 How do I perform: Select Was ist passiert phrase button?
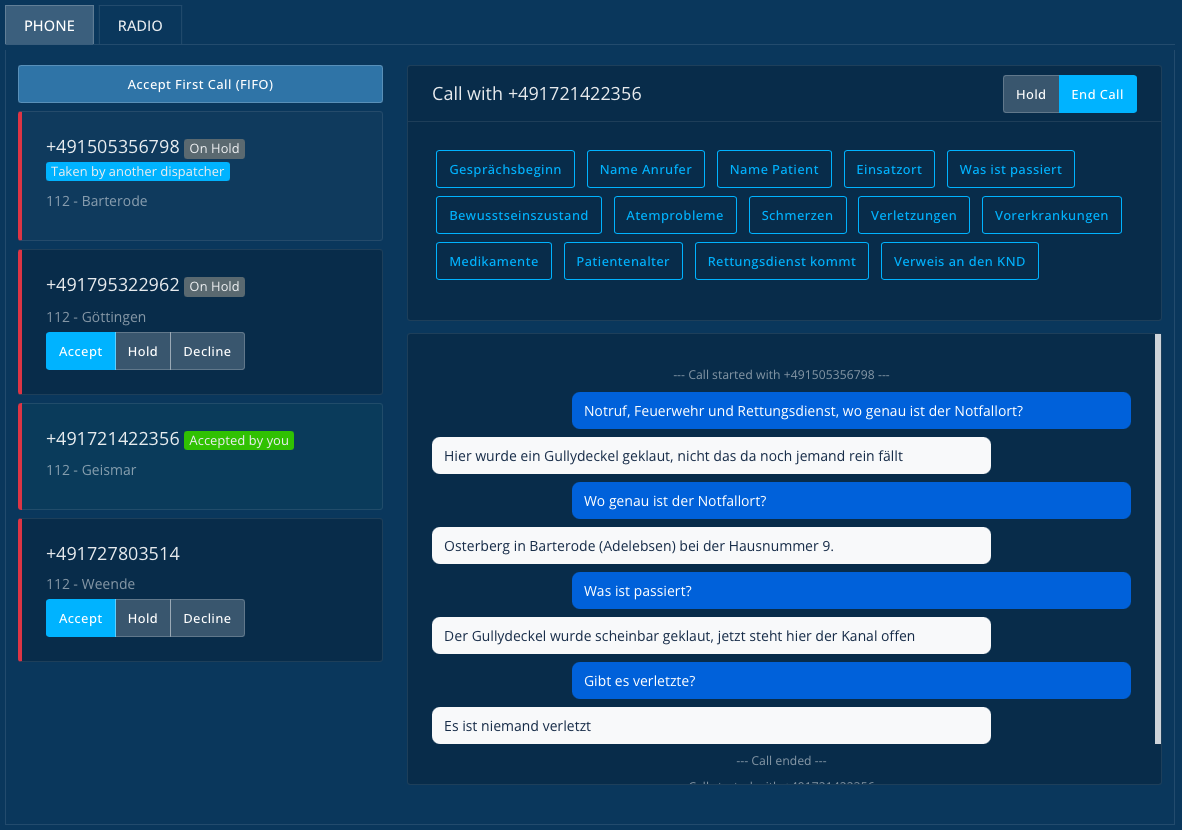(1010, 169)
